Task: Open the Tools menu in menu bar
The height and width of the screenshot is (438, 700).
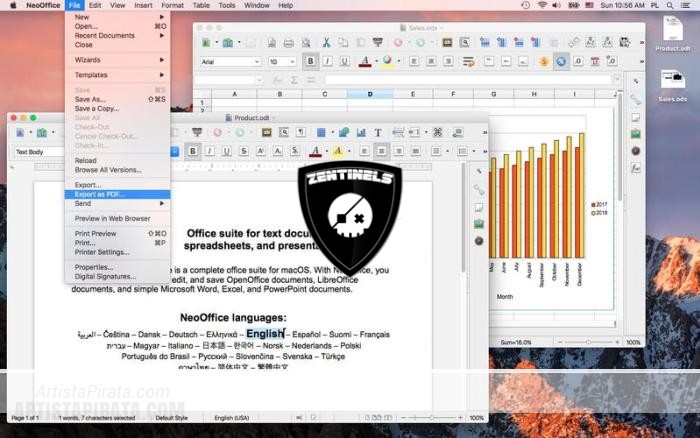Action: pyautogui.click(x=227, y=5)
